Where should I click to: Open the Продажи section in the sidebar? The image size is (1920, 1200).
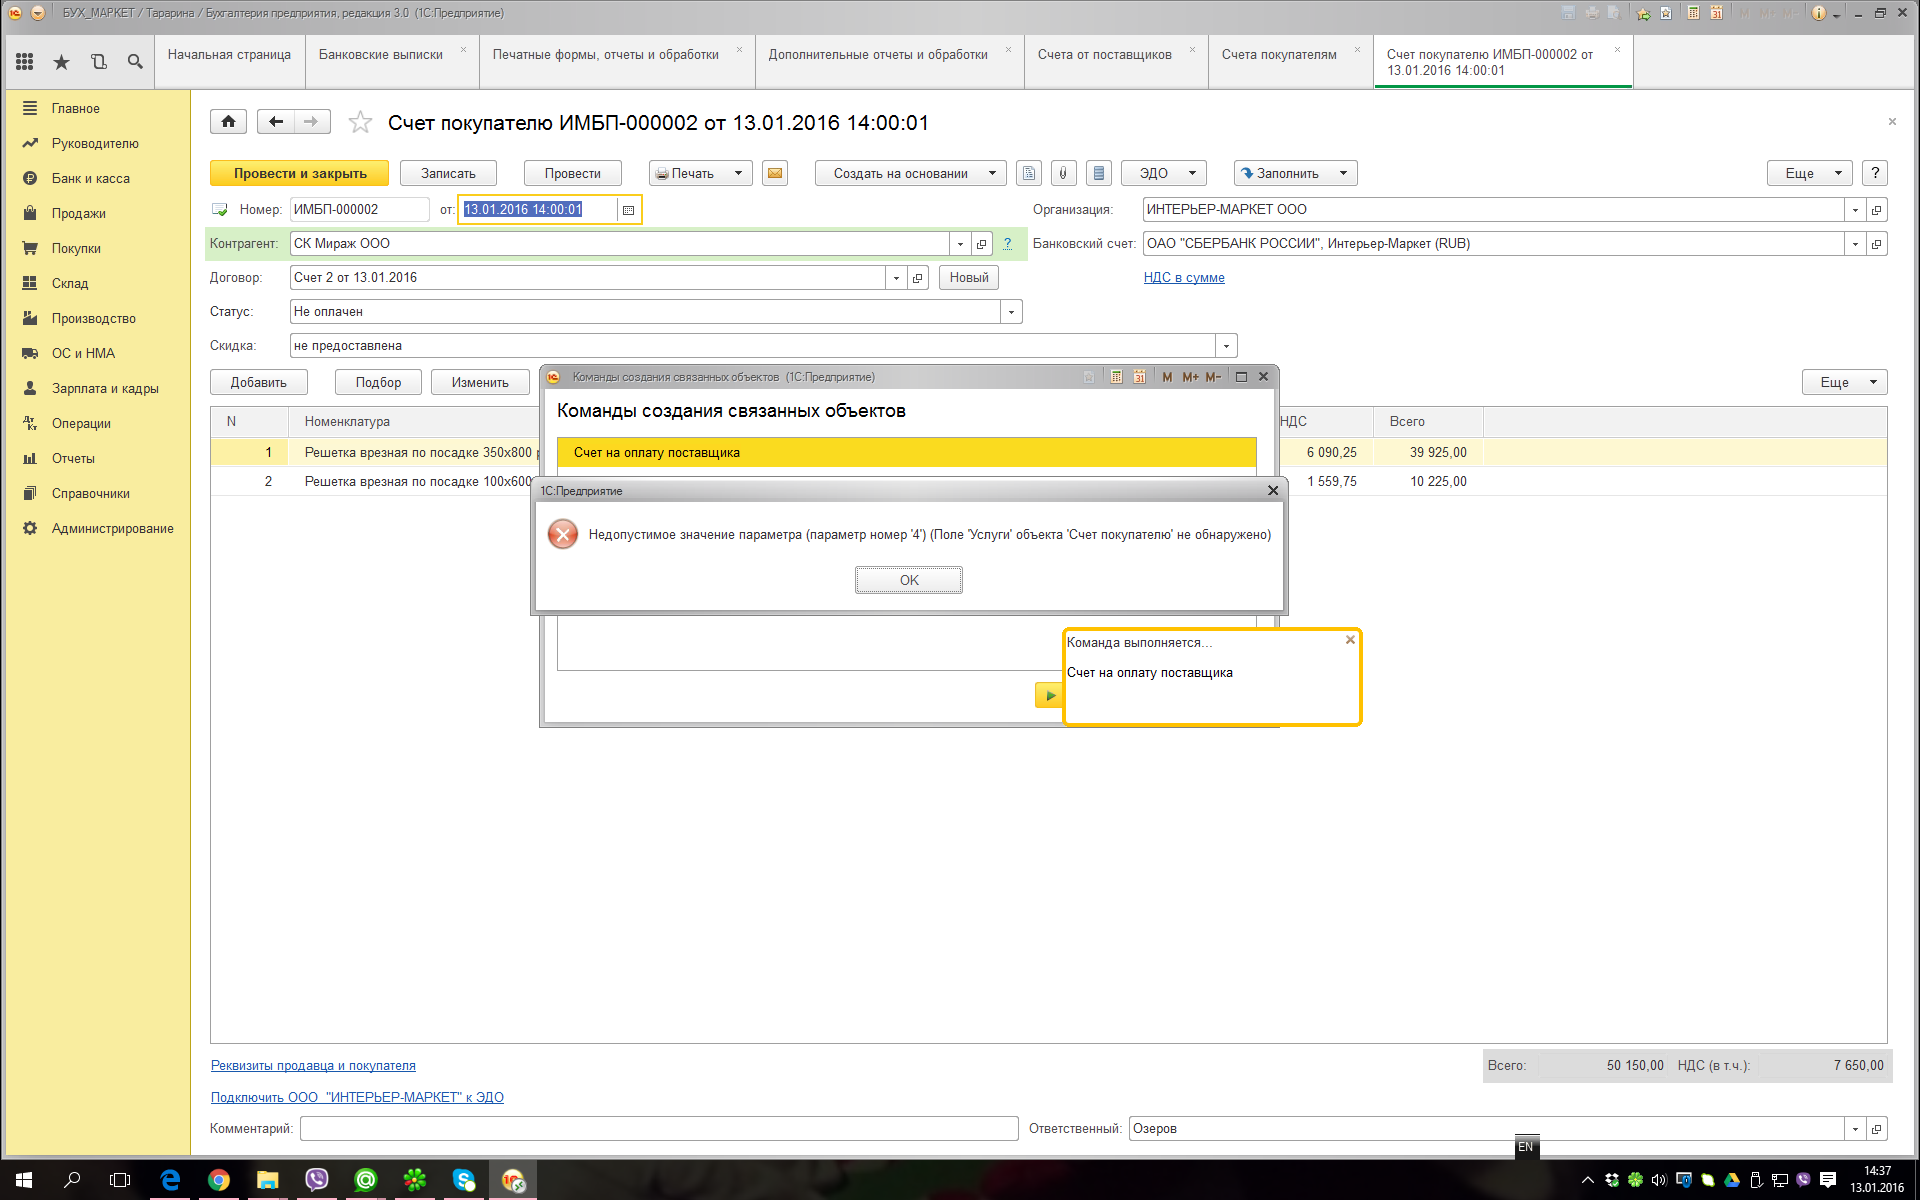click(78, 213)
